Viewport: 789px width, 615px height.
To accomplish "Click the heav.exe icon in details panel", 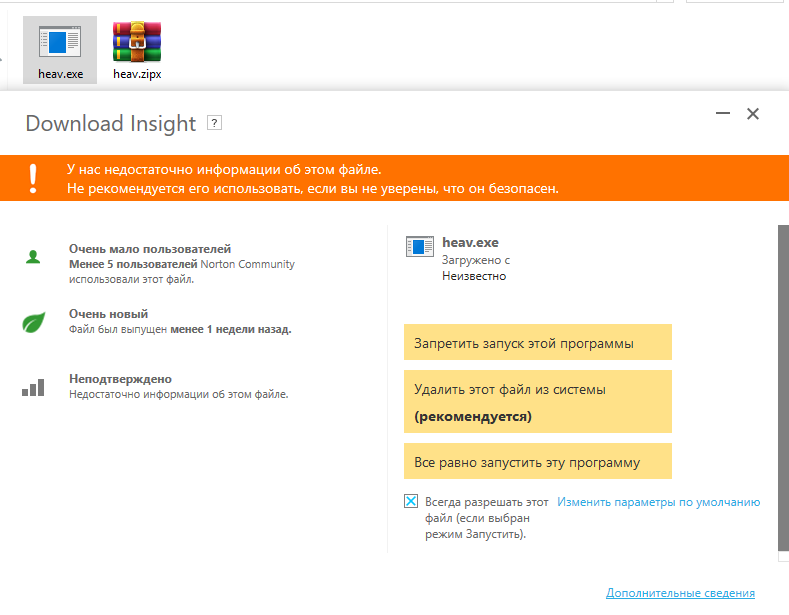I will click(419, 246).
